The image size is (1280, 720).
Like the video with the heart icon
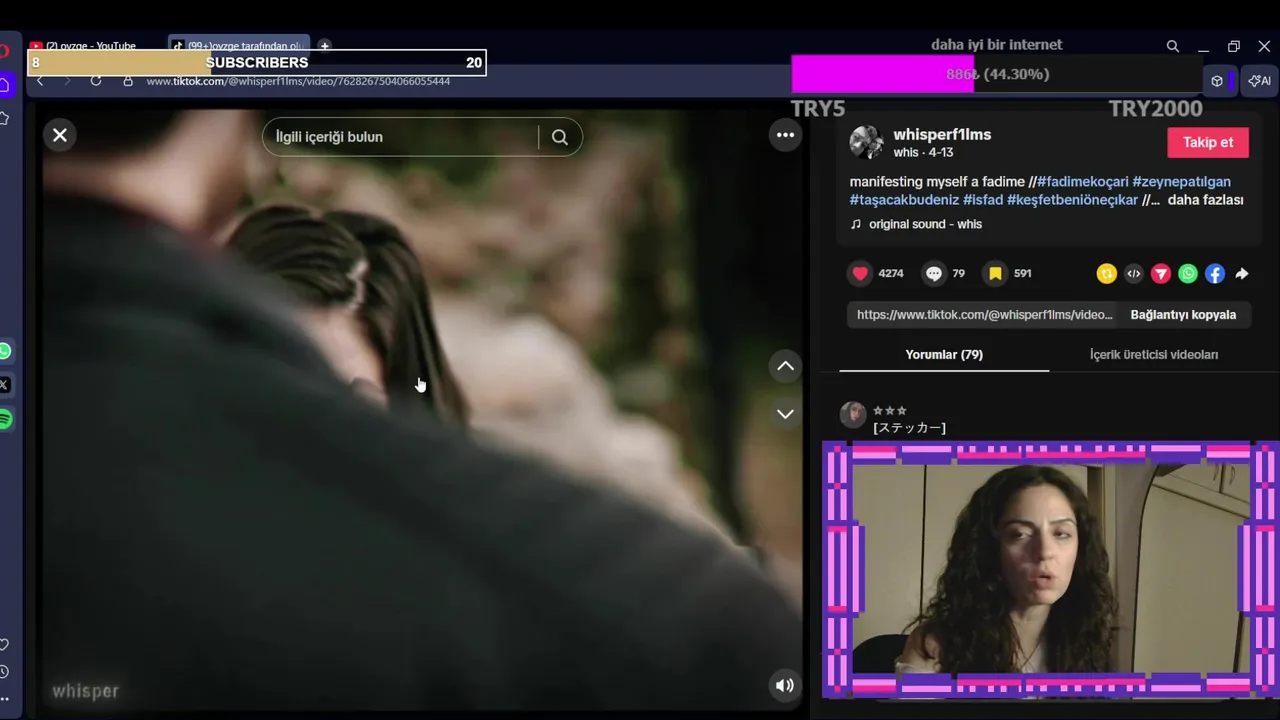[860, 273]
